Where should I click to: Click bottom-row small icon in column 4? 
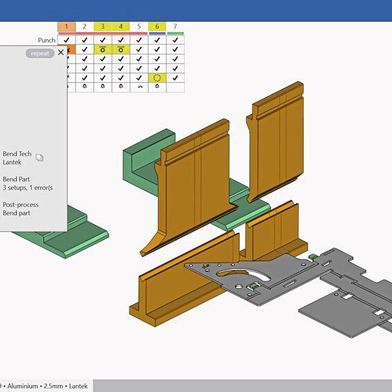click(x=121, y=86)
